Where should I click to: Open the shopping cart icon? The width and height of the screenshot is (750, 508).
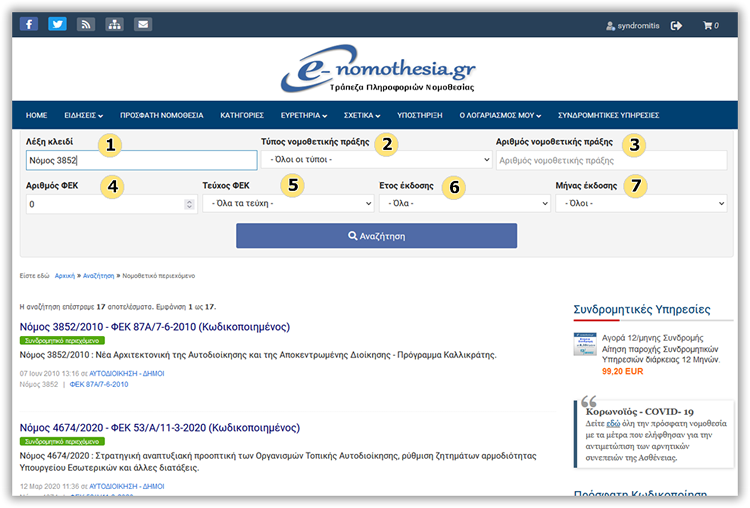pyautogui.click(x=710, y=25)
